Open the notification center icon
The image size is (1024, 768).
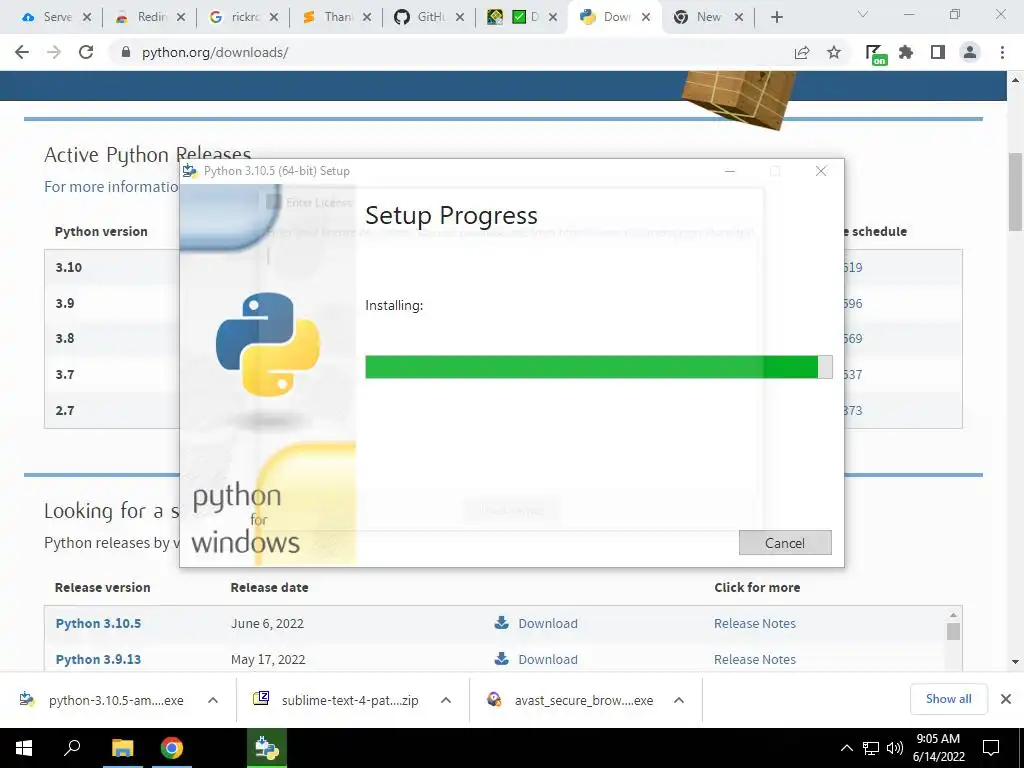click(x=991, y=748)
